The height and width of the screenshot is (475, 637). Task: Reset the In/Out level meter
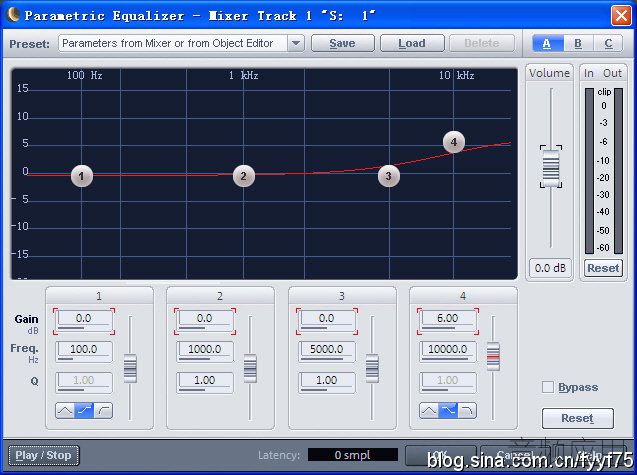(603, 268)
